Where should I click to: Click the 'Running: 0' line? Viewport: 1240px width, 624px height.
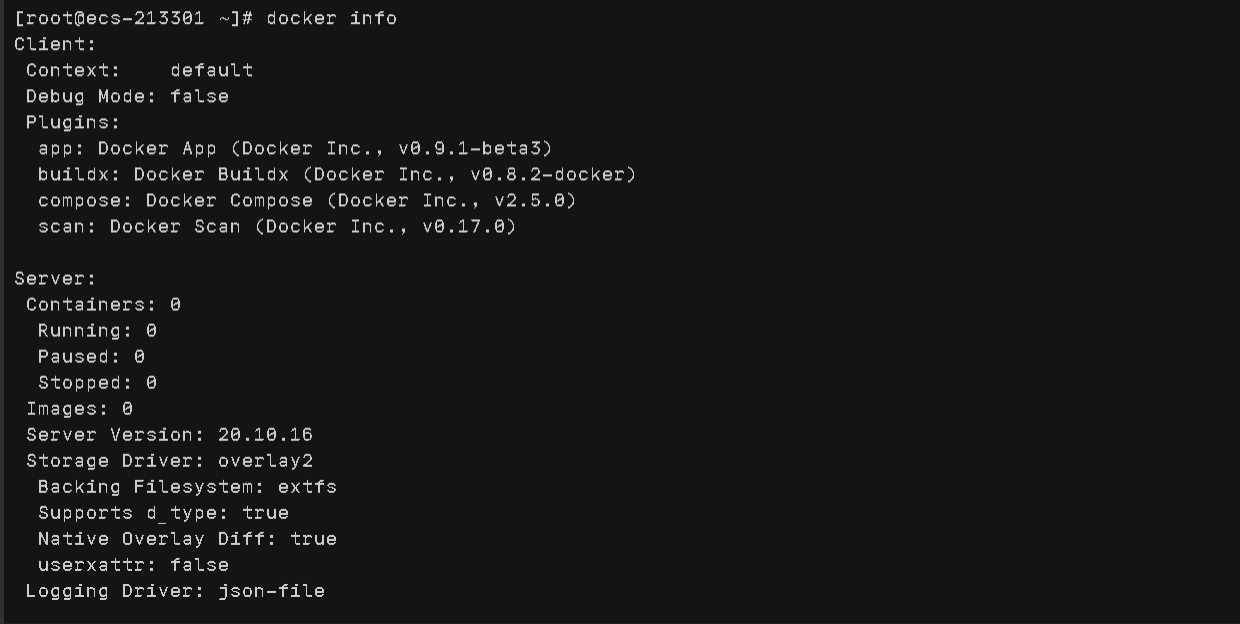pos(97,330)
